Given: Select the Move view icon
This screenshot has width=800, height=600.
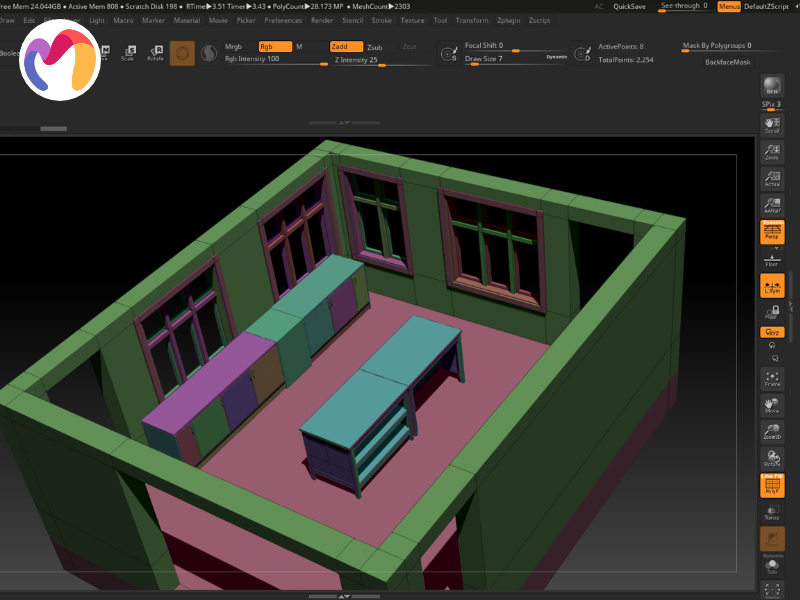Looking at the screenshot, I should coord(772,405).
